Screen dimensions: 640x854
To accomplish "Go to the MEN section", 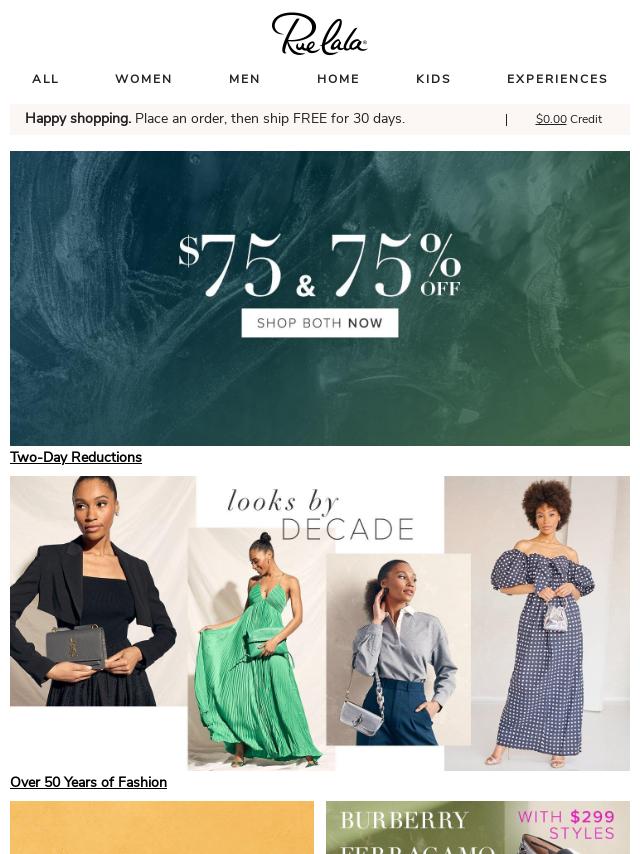I will tap(245, 79).
